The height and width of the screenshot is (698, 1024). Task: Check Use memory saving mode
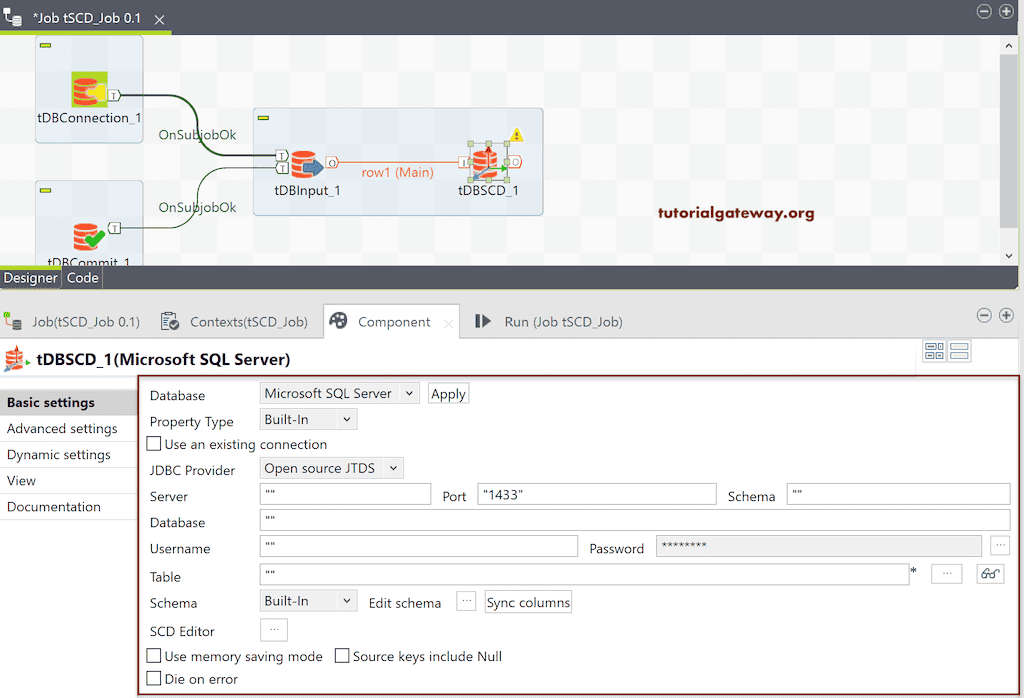[x=153, y=656]
